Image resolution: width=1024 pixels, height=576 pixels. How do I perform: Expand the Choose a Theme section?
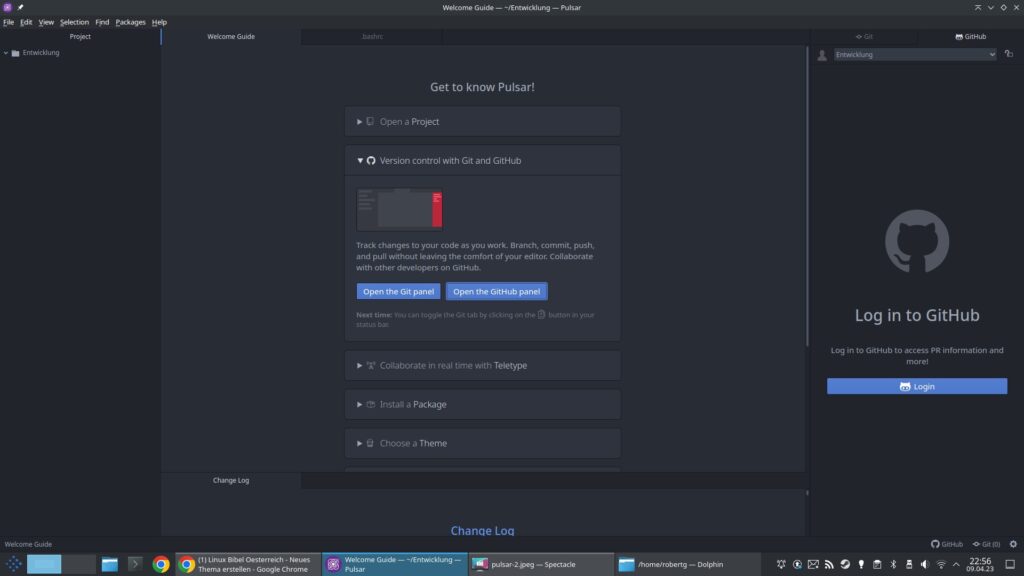[483, 443]
